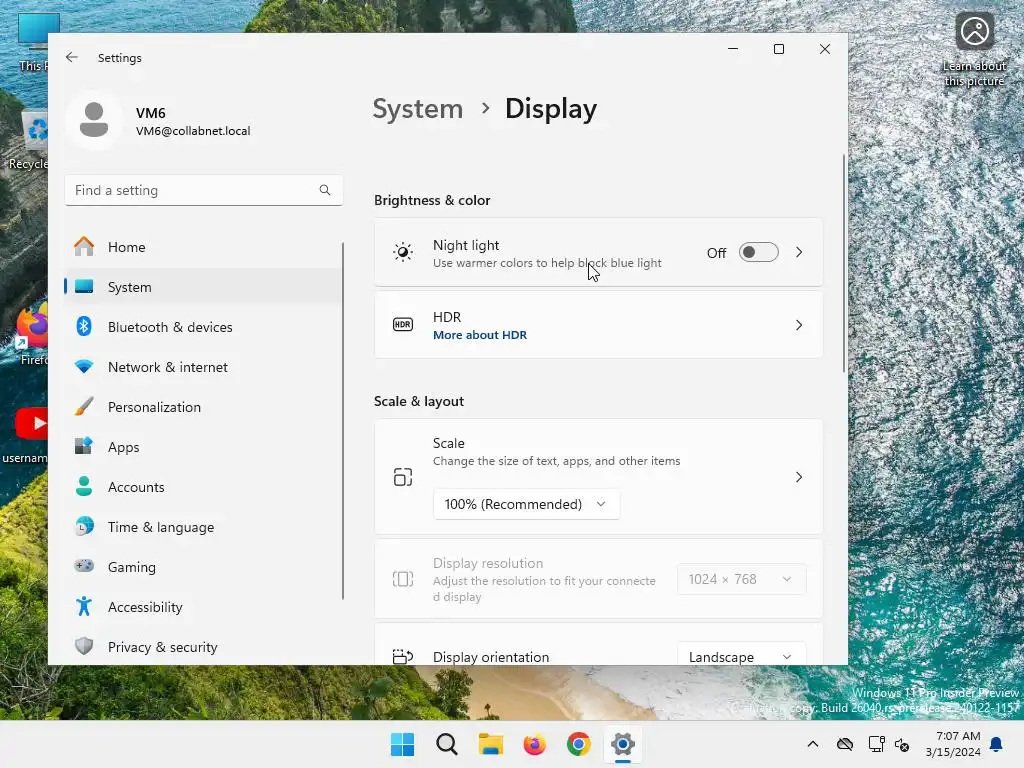Open File Explorer from taskbar

coord(490,744)
